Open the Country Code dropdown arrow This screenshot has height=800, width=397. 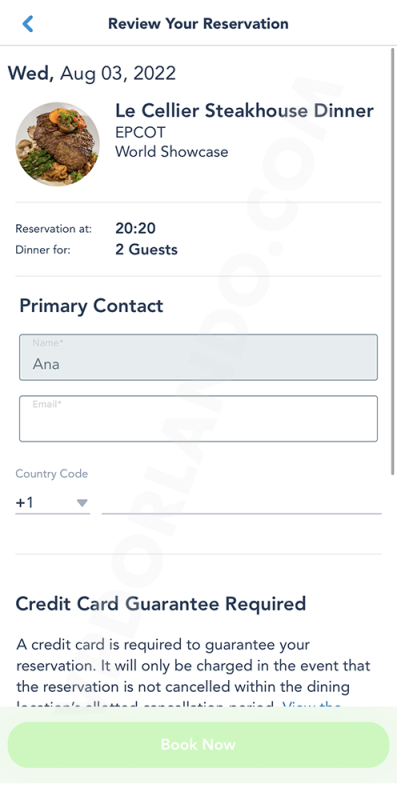point(82,503)
